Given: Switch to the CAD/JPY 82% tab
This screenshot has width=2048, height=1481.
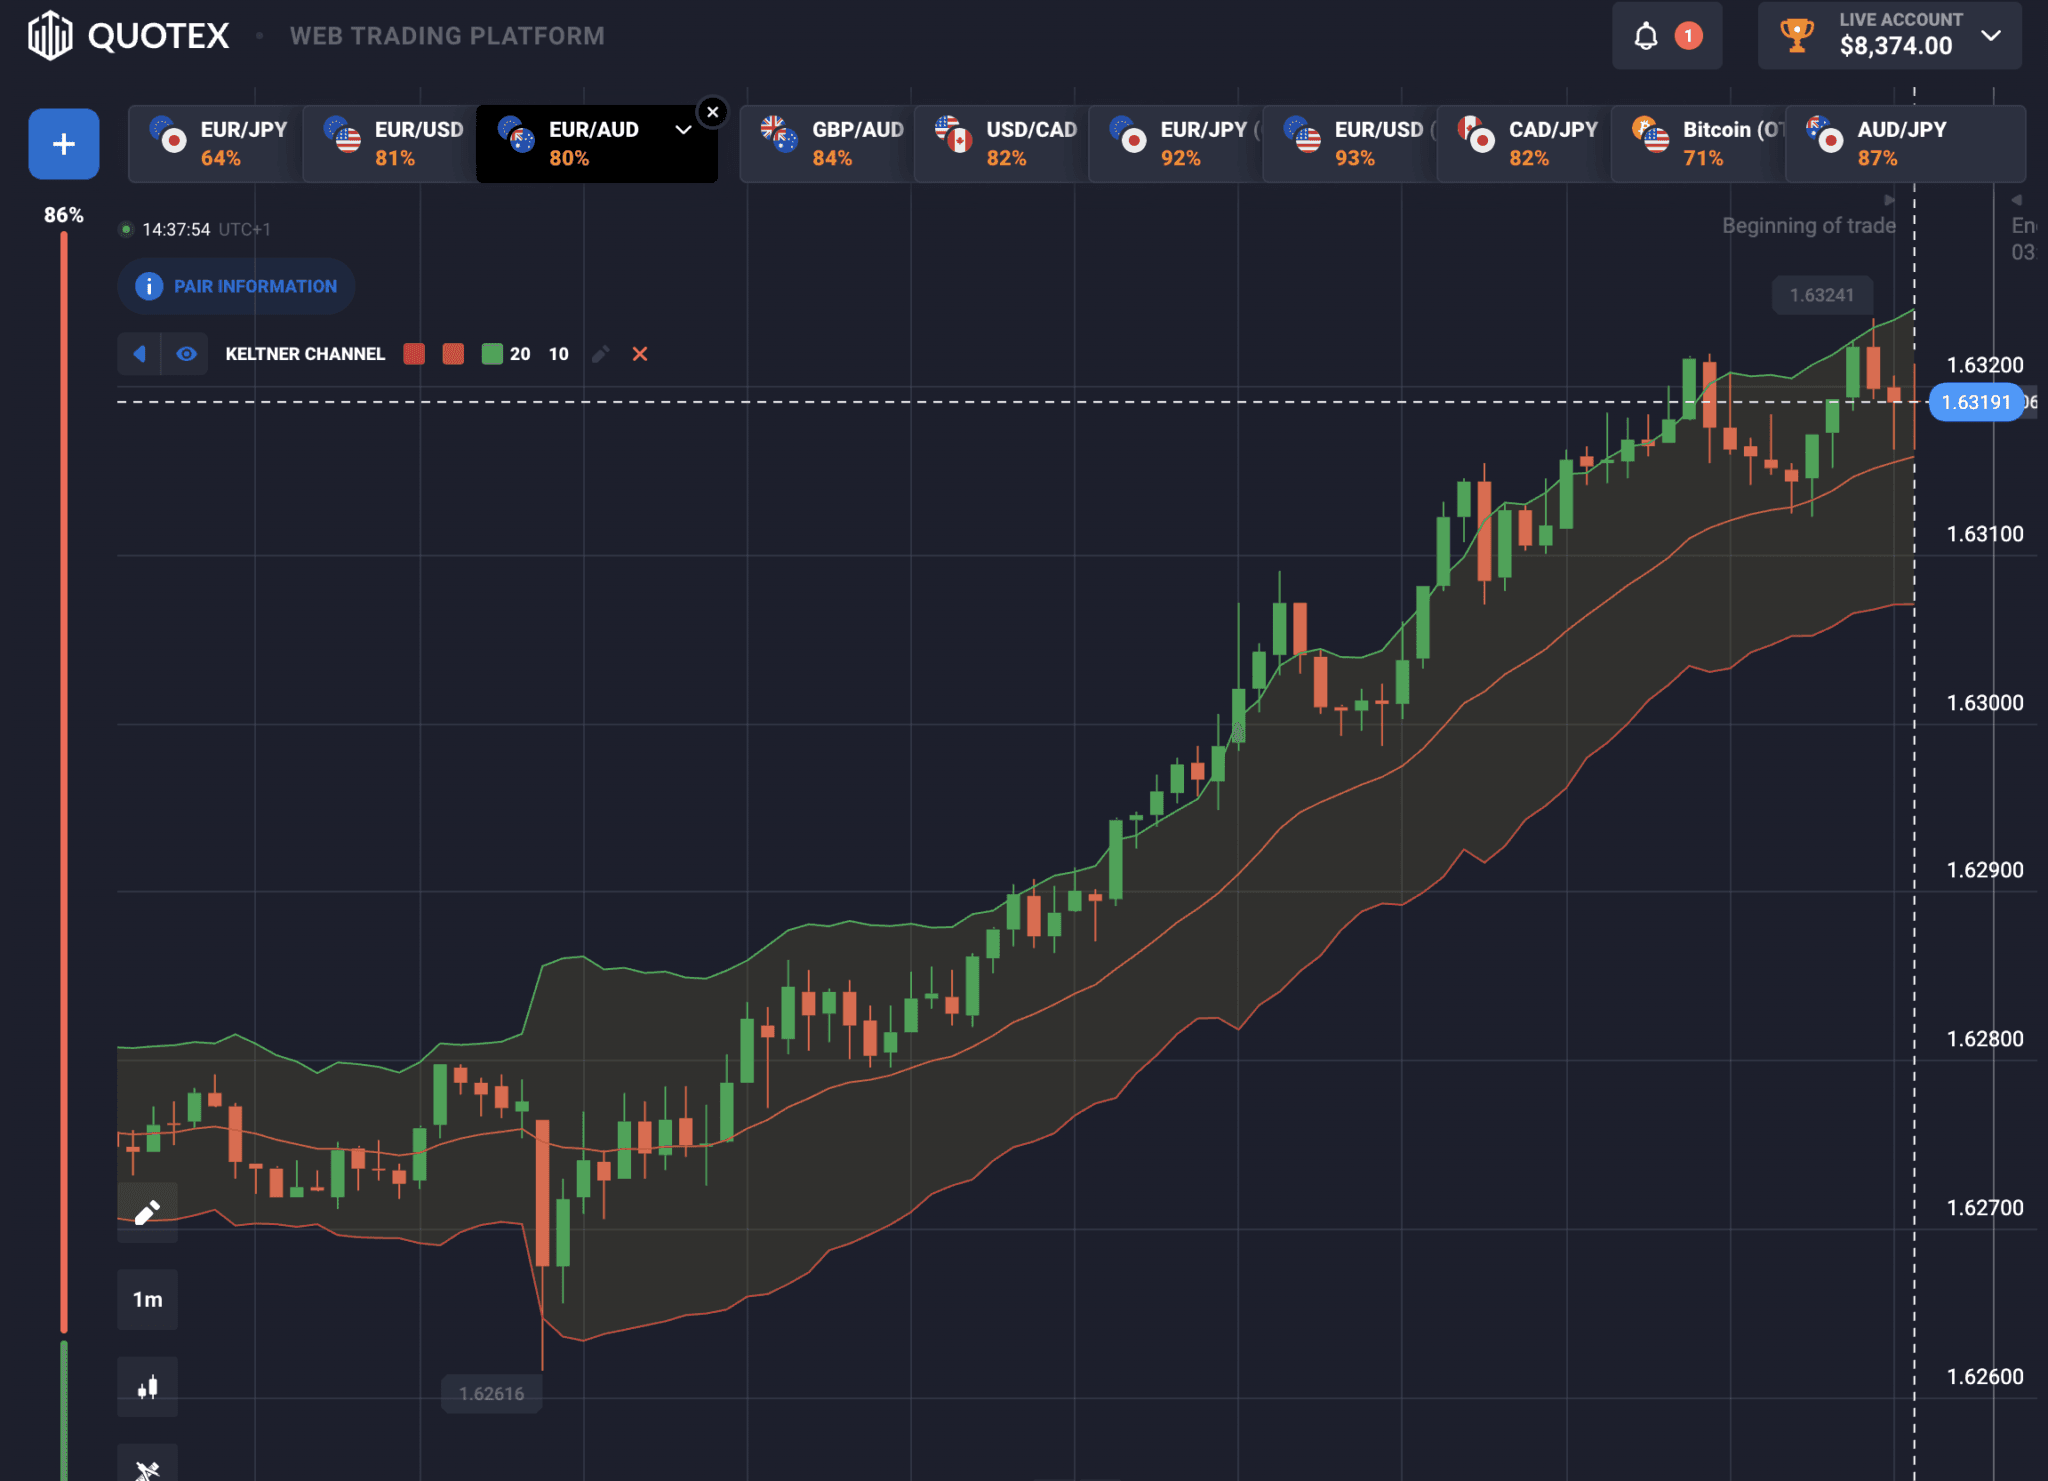Looking at the screenshot, I should click(x=1524, y=144).
